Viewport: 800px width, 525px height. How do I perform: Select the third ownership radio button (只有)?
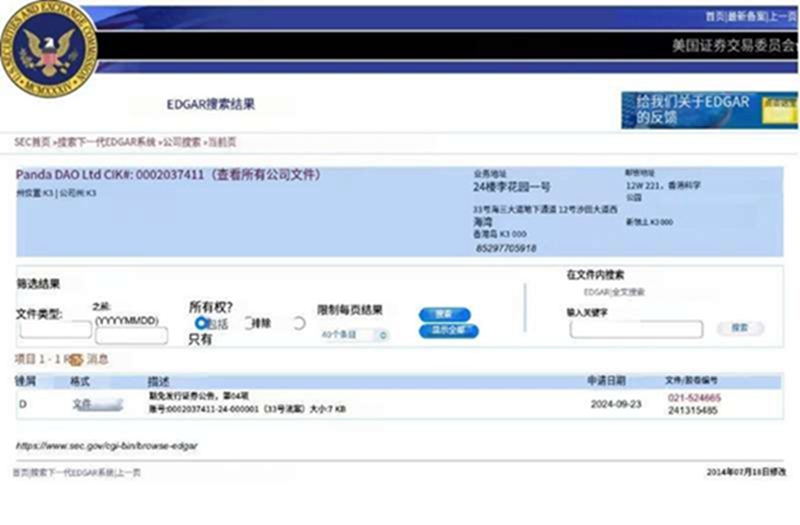click(299, 323)
